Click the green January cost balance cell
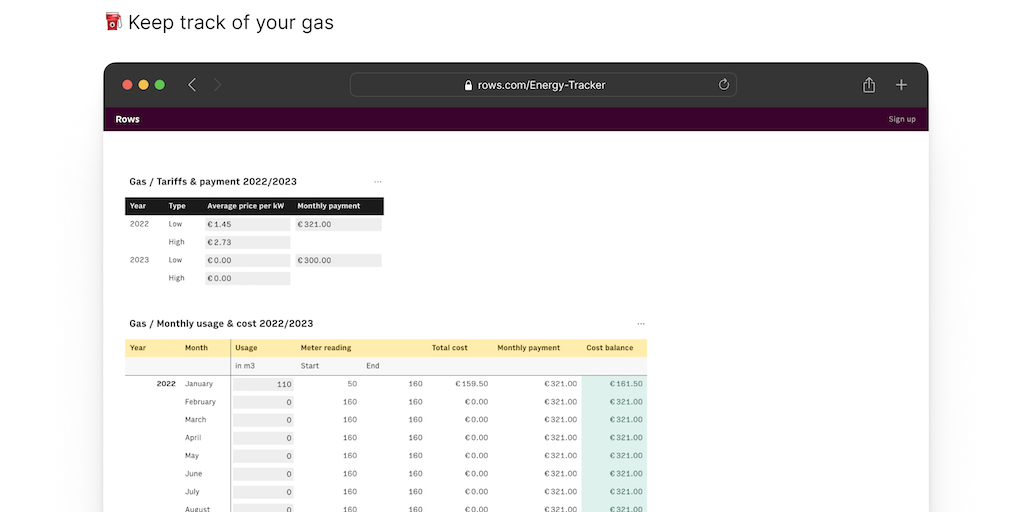This screenshot has height=512, width=1024. click(614, 384)
